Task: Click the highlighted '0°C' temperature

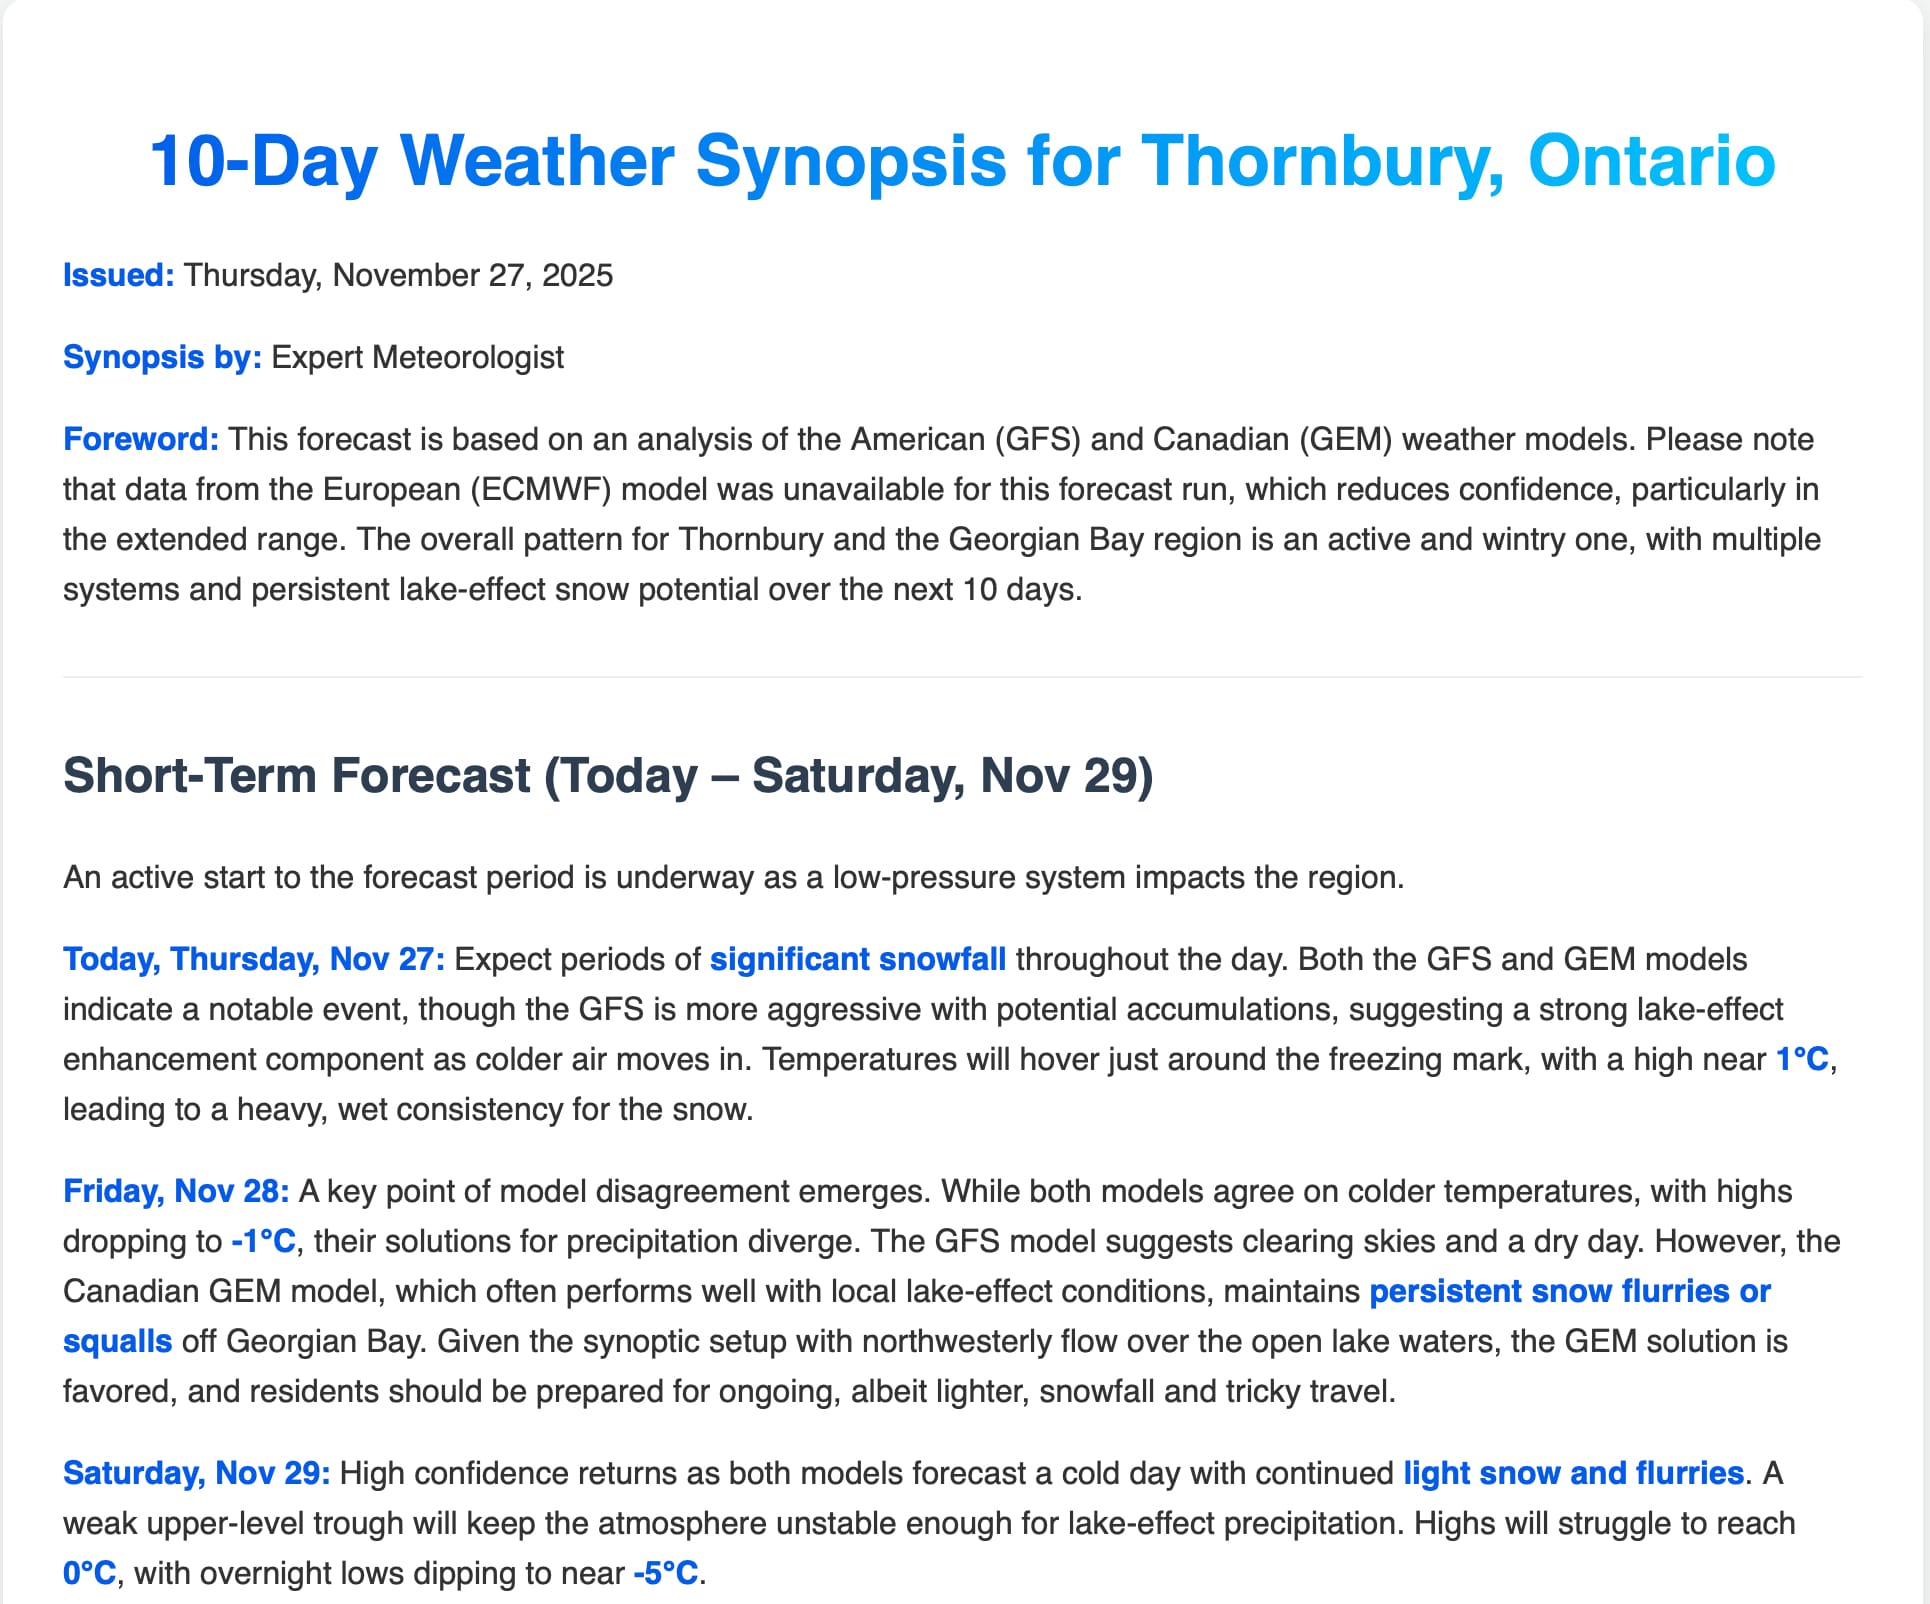Action: (x=90, y=1573)
